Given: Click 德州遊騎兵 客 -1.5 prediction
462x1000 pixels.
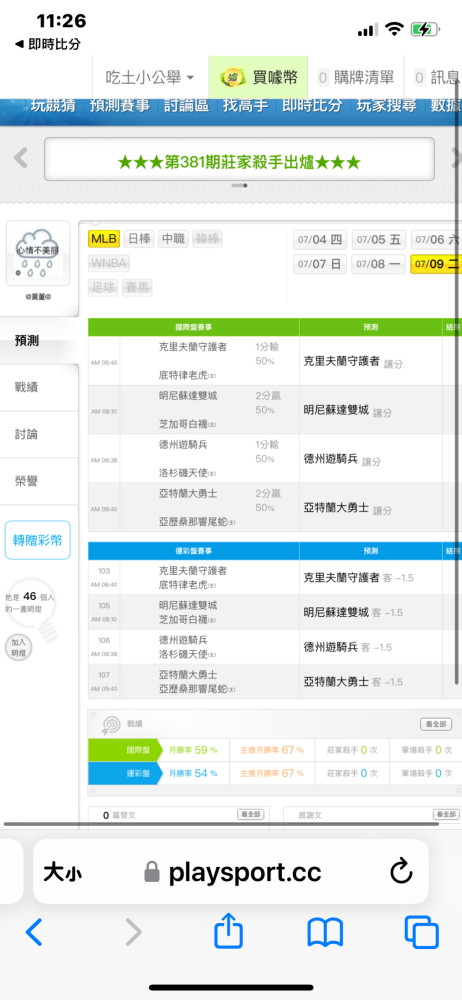Looking at the screenshot, I should (348, 647).
